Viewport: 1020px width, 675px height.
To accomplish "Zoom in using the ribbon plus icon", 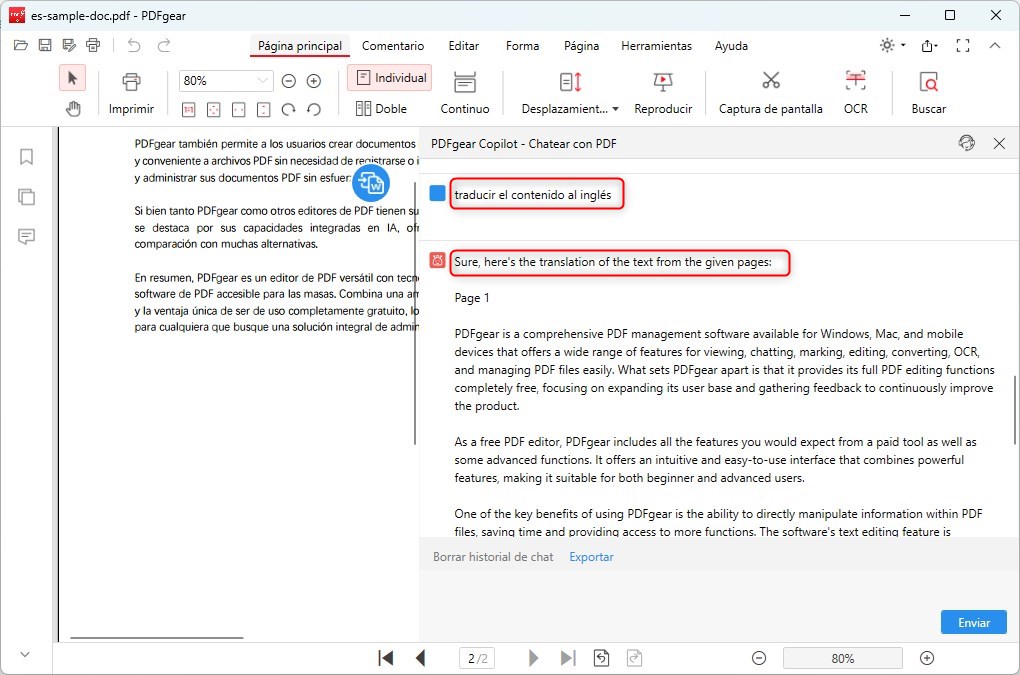I will 314,81.
